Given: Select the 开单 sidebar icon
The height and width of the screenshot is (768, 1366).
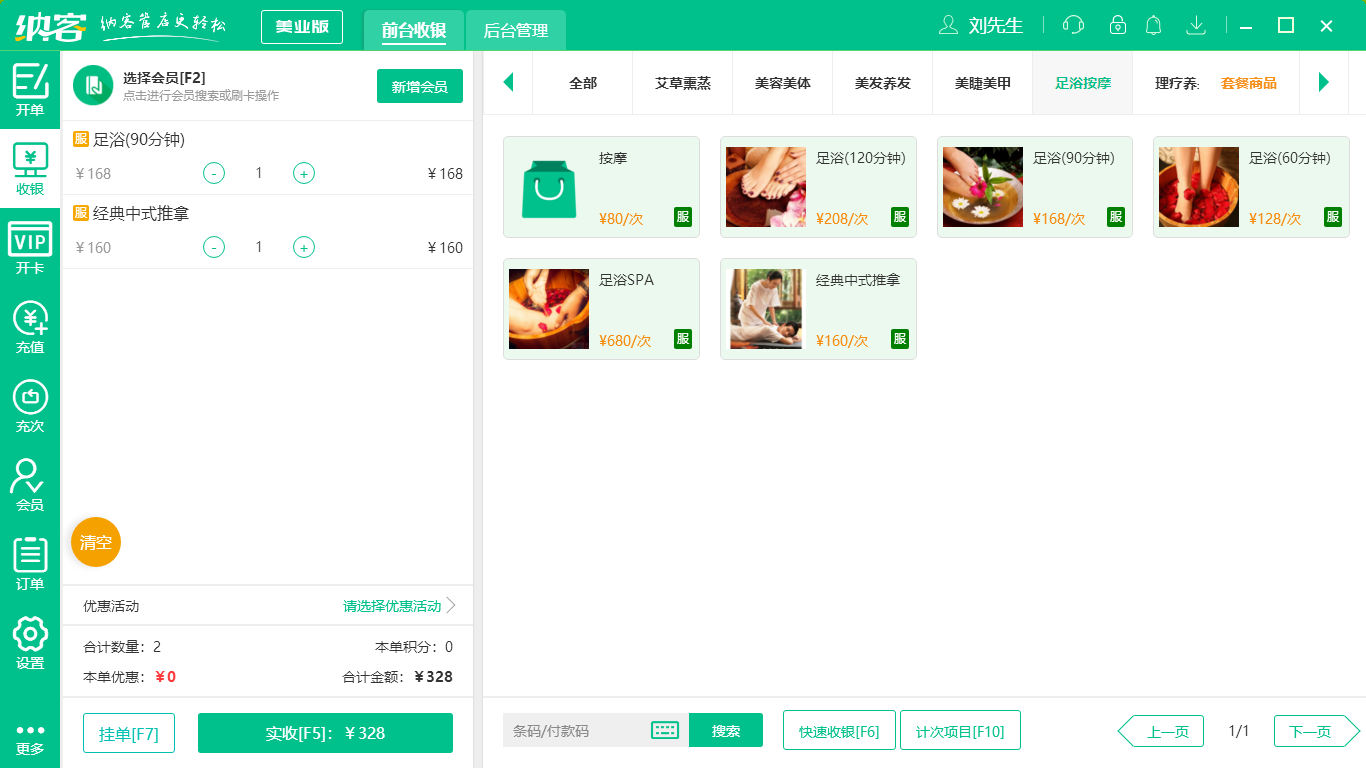Looking at the screenshot, I should 29,90.
